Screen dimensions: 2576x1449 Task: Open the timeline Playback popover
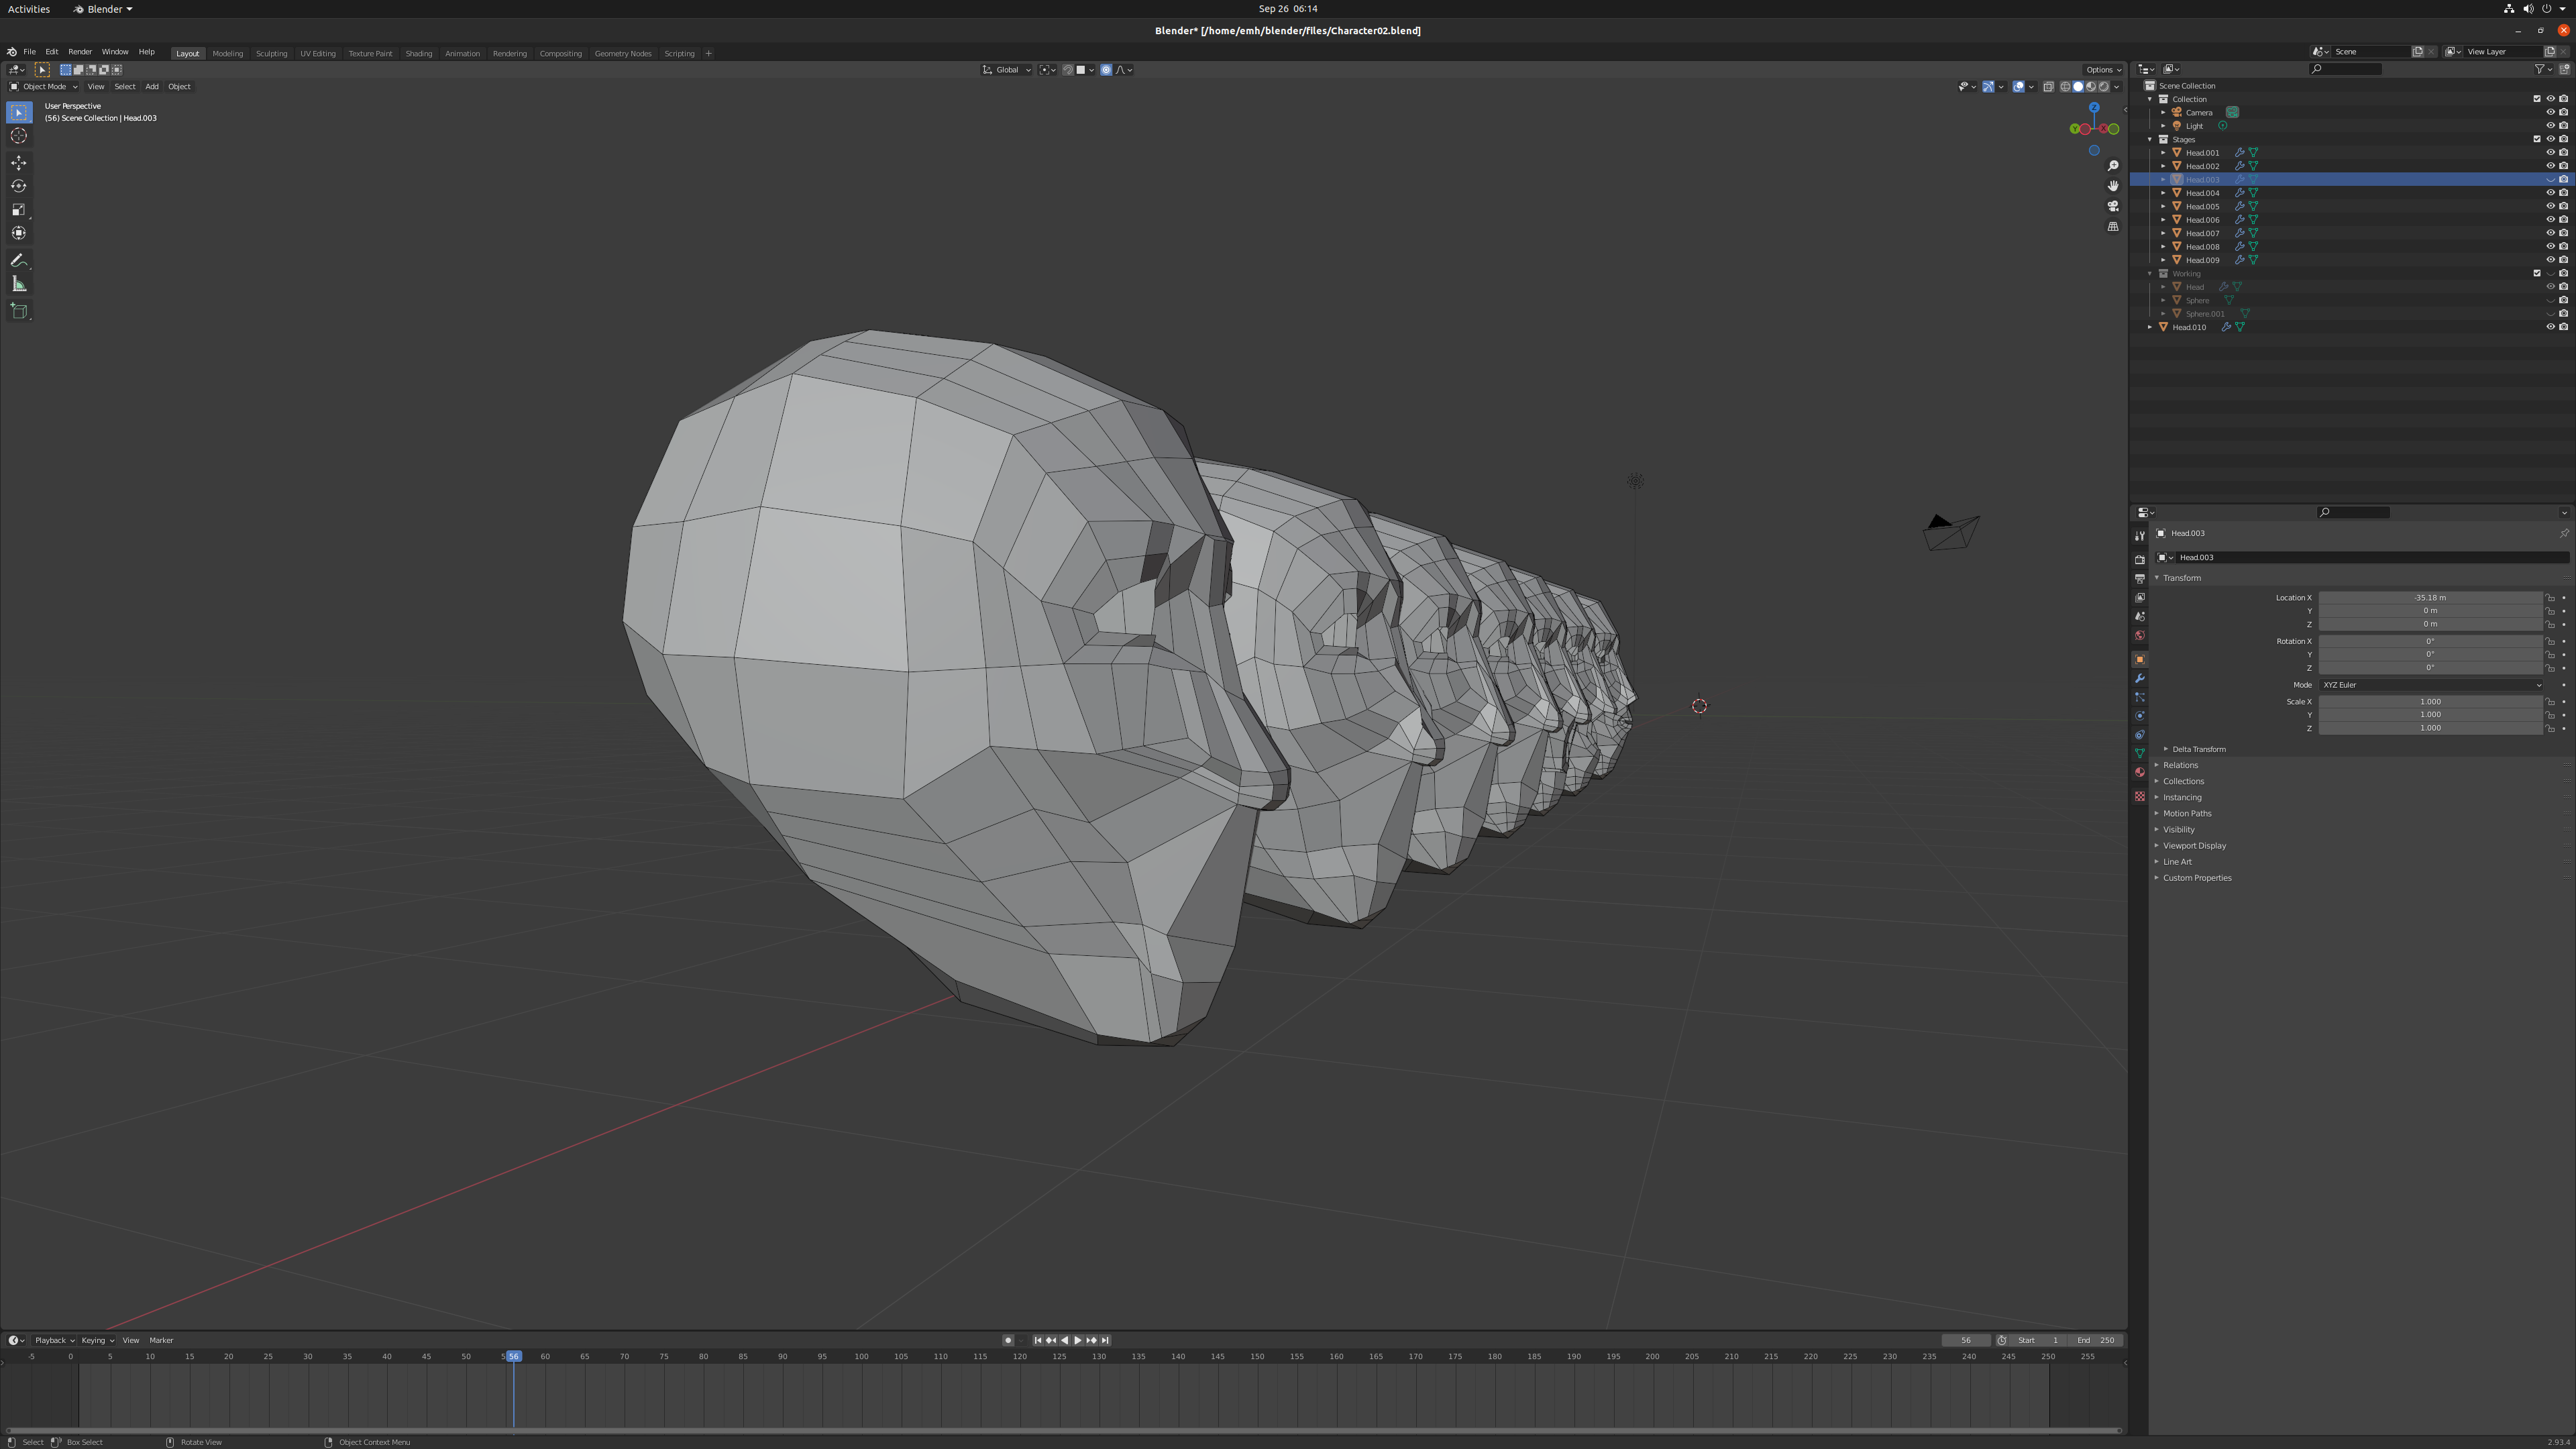click(54, 1340)
